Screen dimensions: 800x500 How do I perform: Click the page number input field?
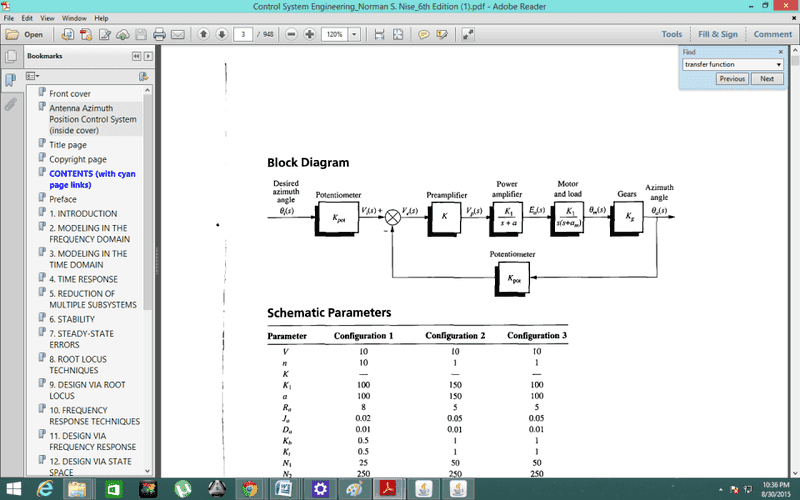tap(243, 34)
